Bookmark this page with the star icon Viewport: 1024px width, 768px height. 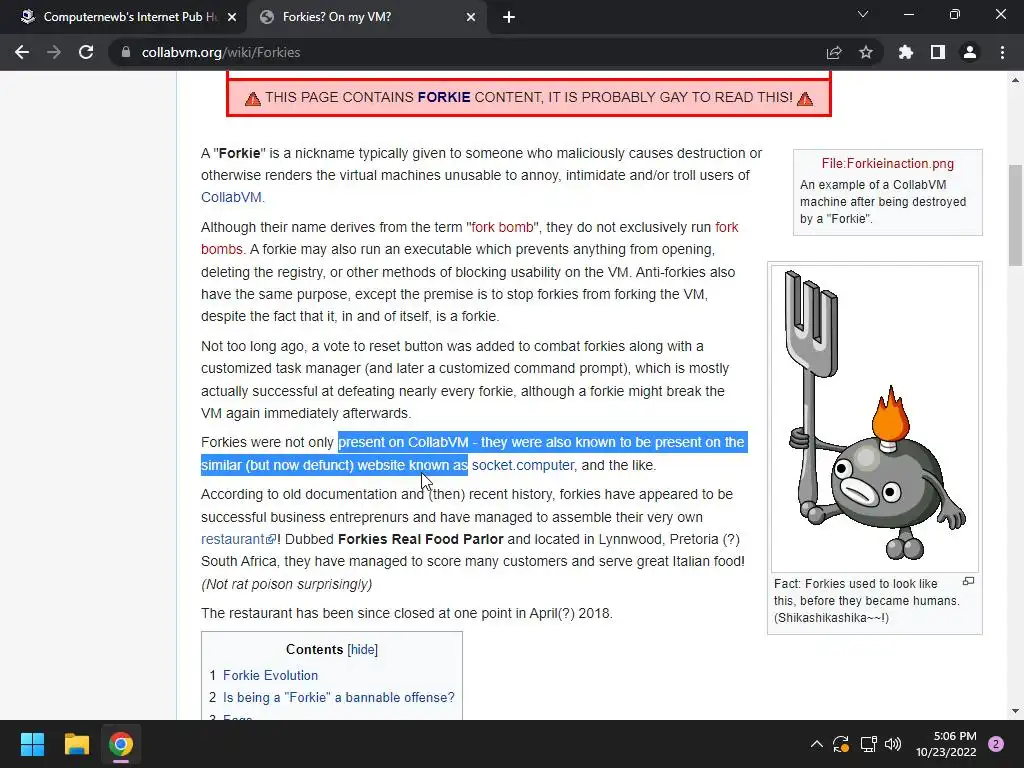click(866, 52)
